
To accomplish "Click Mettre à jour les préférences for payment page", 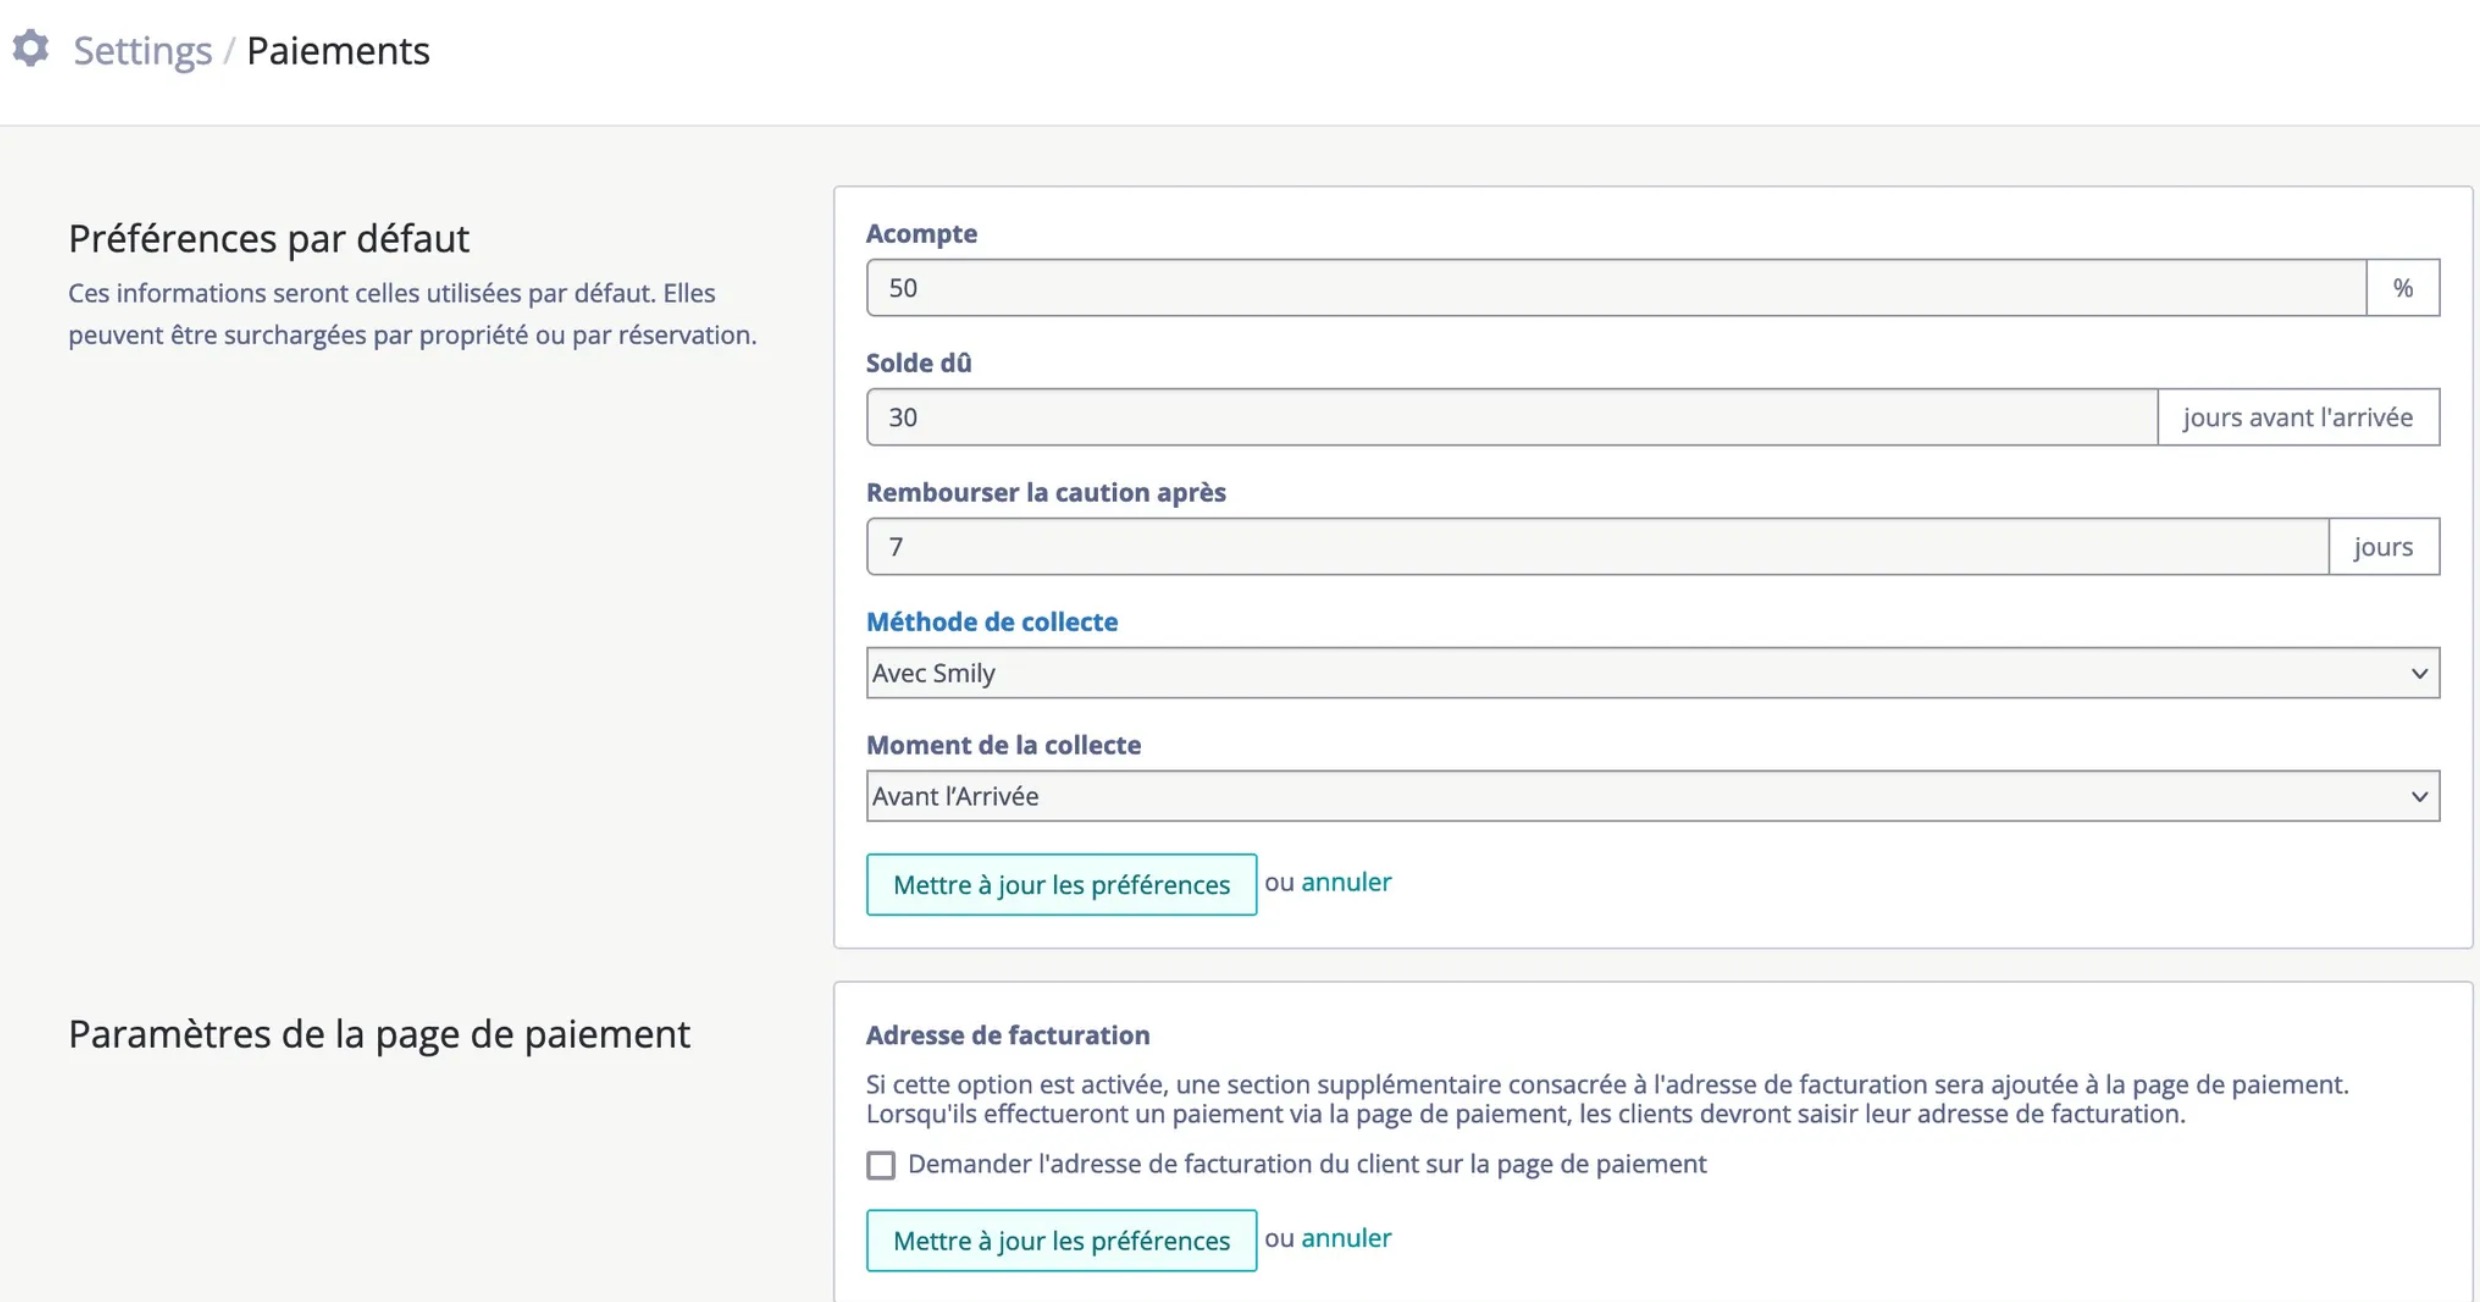I will 1061,1240.
